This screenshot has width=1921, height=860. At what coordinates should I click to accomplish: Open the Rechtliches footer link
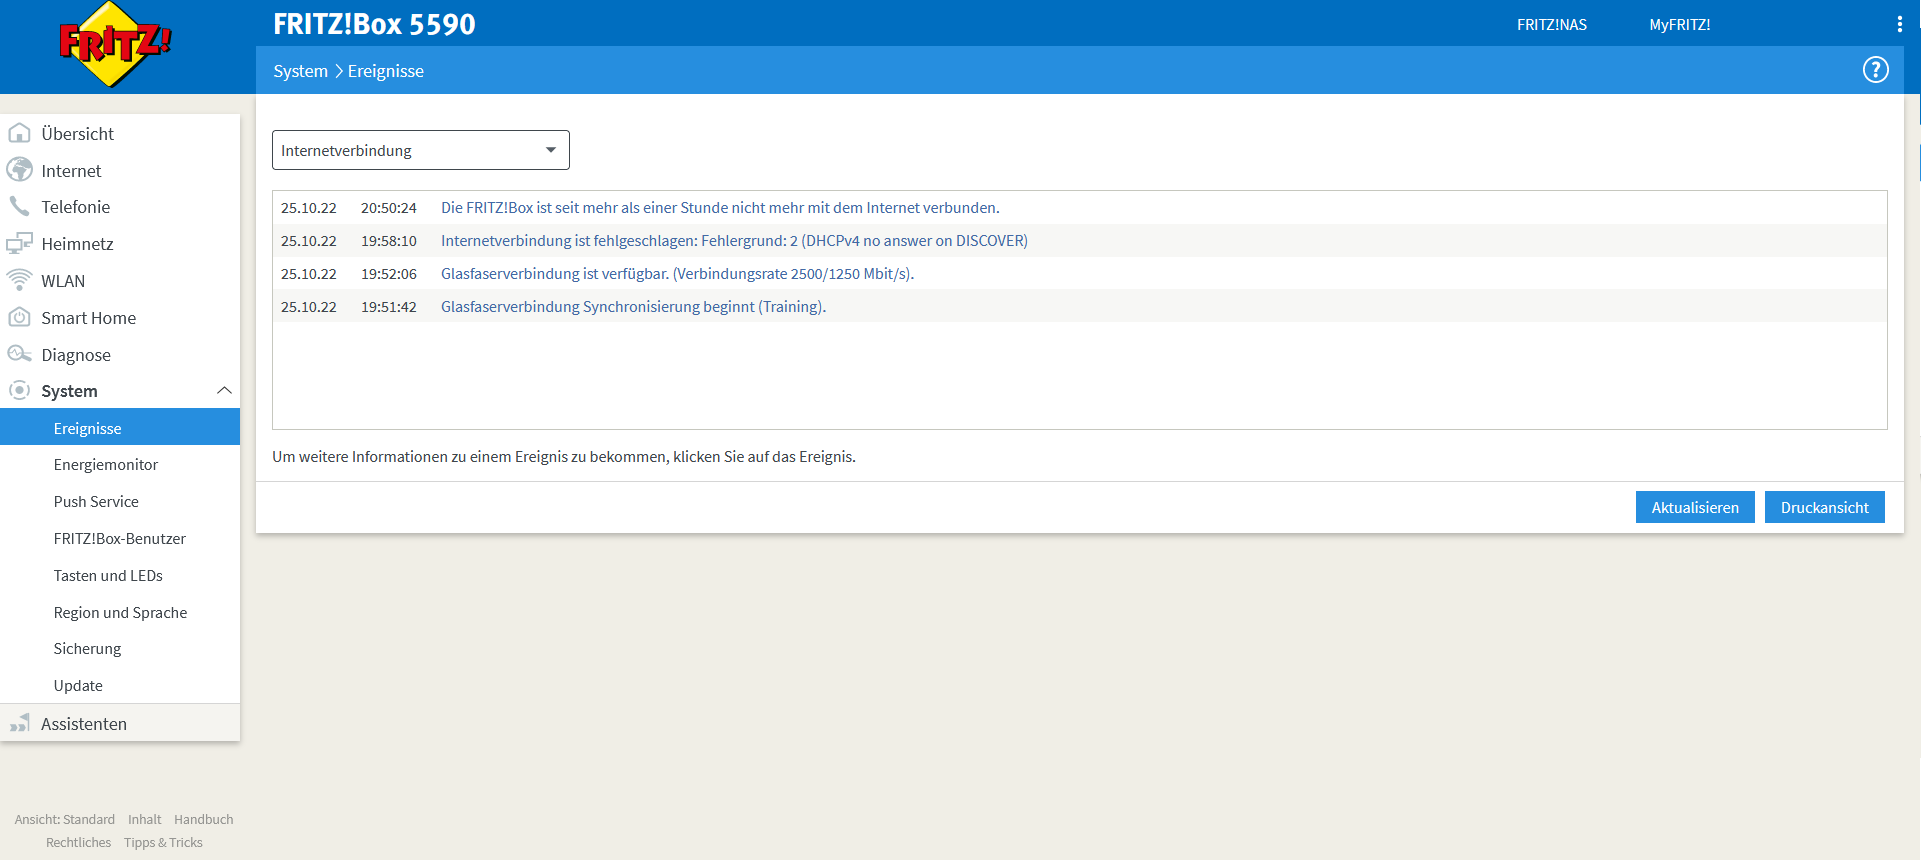pyautogui.click(x=78, y=842)
